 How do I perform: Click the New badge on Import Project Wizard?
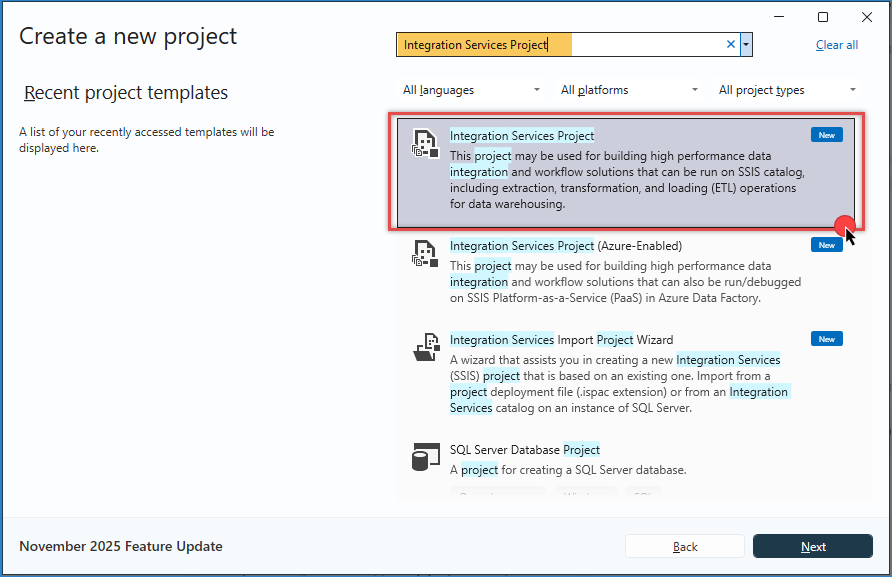pos(826,338)
